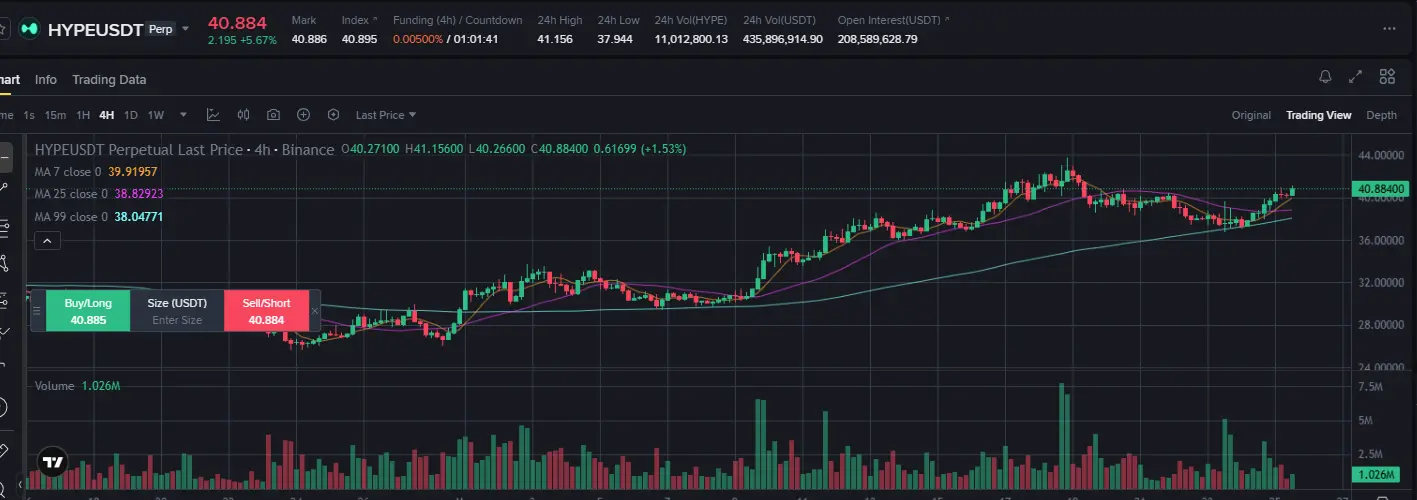Click the TradingView logo badge
Viewport: 1417px width, 500px height.
coord(52,462)
